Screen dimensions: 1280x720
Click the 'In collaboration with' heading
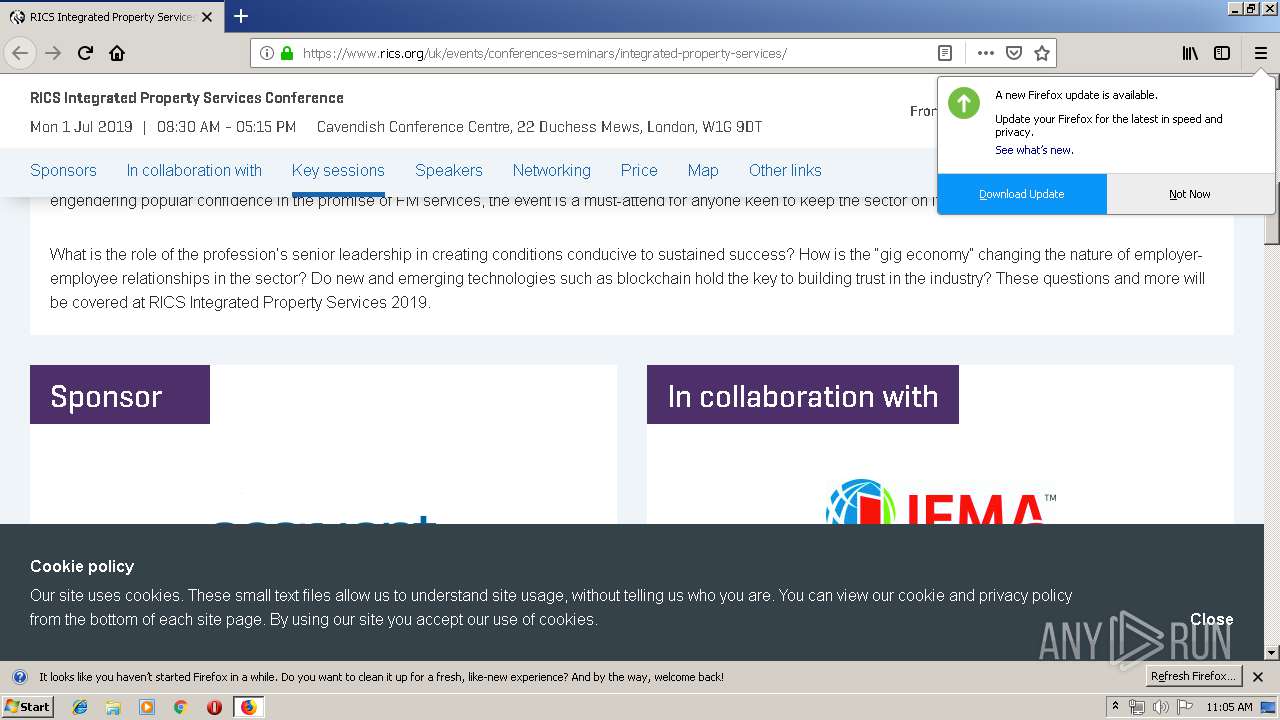pyautogui.click(x=803, y=396)
